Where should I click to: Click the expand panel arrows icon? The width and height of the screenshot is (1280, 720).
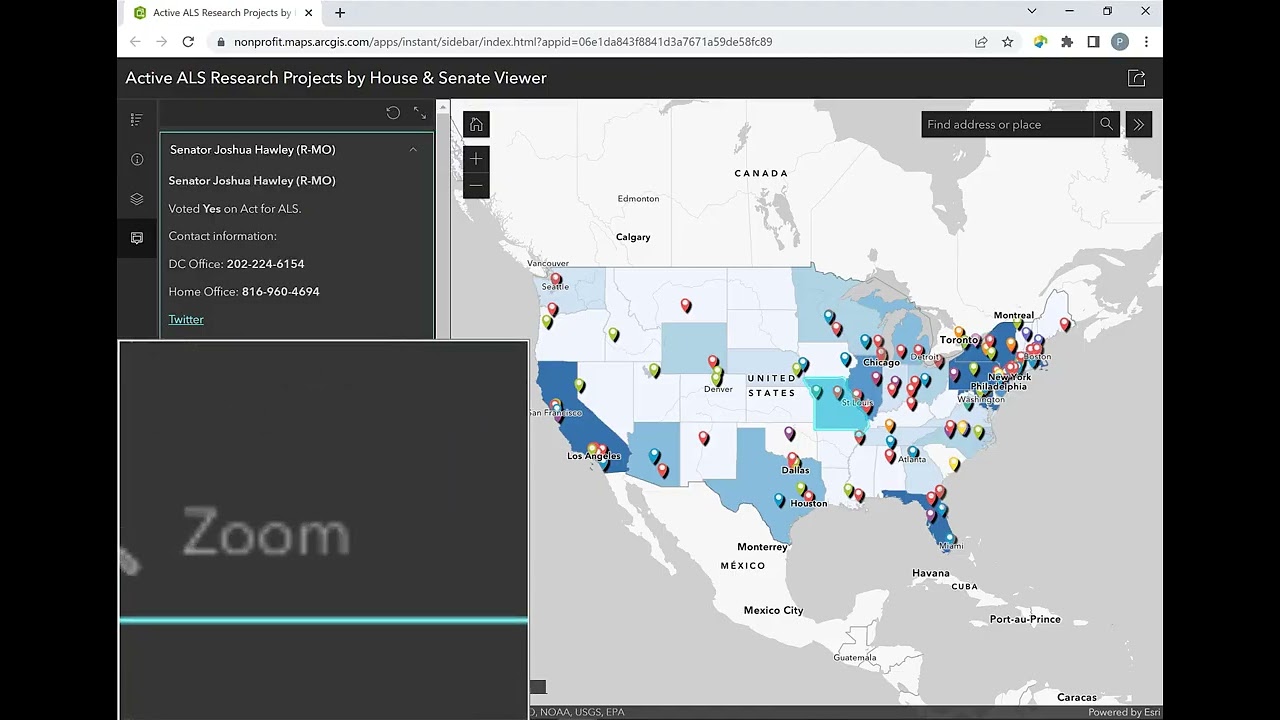(420, 113)
